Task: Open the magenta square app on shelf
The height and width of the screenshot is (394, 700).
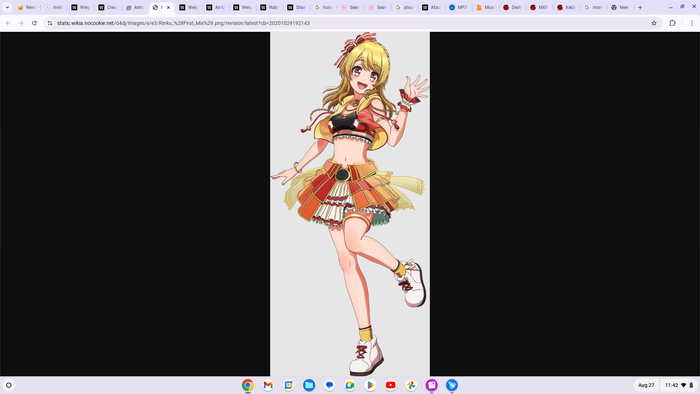Action: point(432,385)
